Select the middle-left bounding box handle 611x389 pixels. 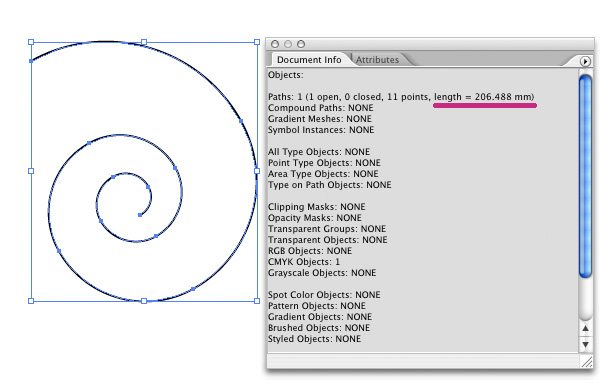coord(31,171)
